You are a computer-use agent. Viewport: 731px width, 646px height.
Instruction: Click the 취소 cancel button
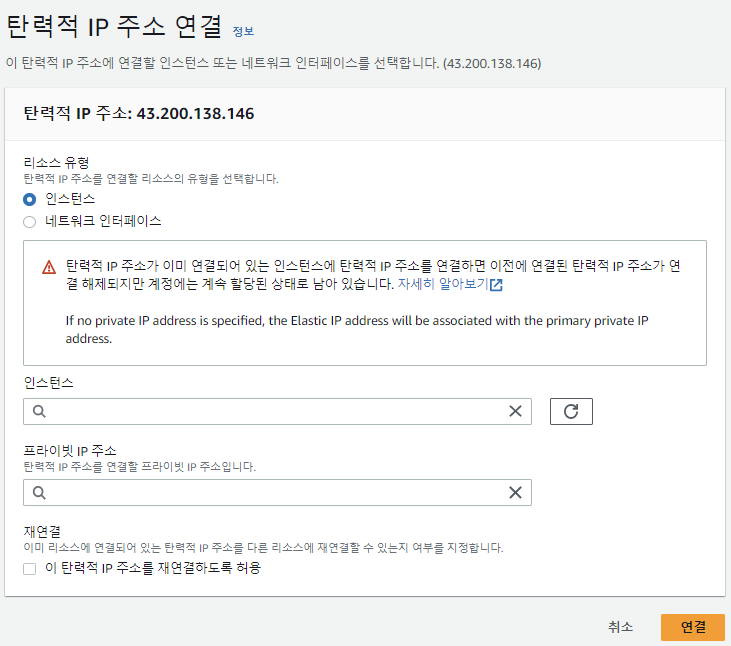click(621, 626)
